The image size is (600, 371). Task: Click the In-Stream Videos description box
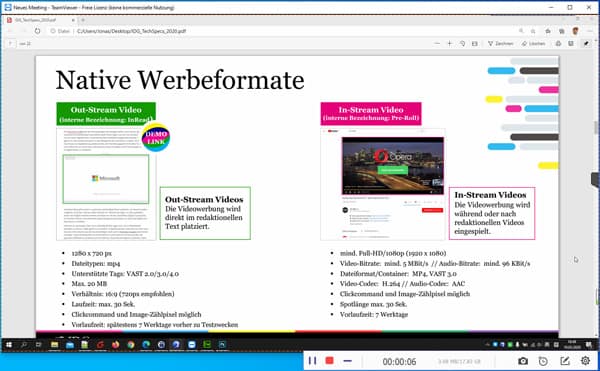(x=492, y=213)
